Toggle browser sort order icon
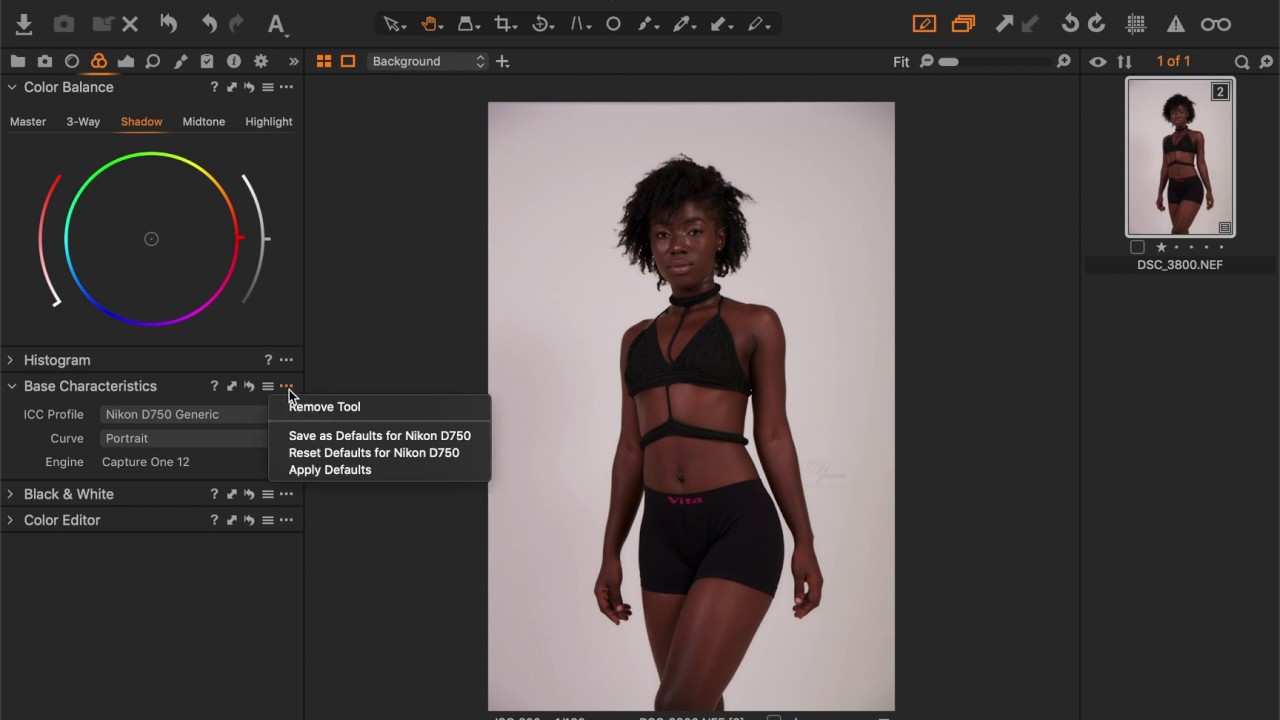The width and height of the screenshot is (1280, 720). pyautogui.click(x=1125, y=62)
